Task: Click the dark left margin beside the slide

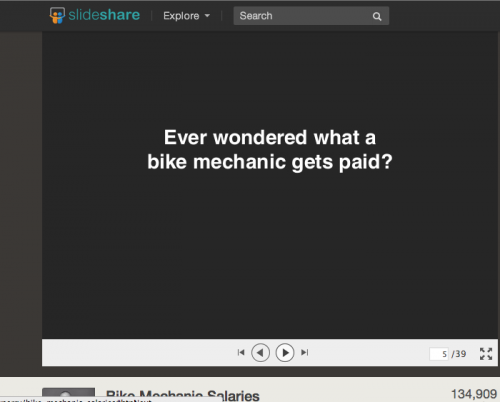Action: coord(21,199)
